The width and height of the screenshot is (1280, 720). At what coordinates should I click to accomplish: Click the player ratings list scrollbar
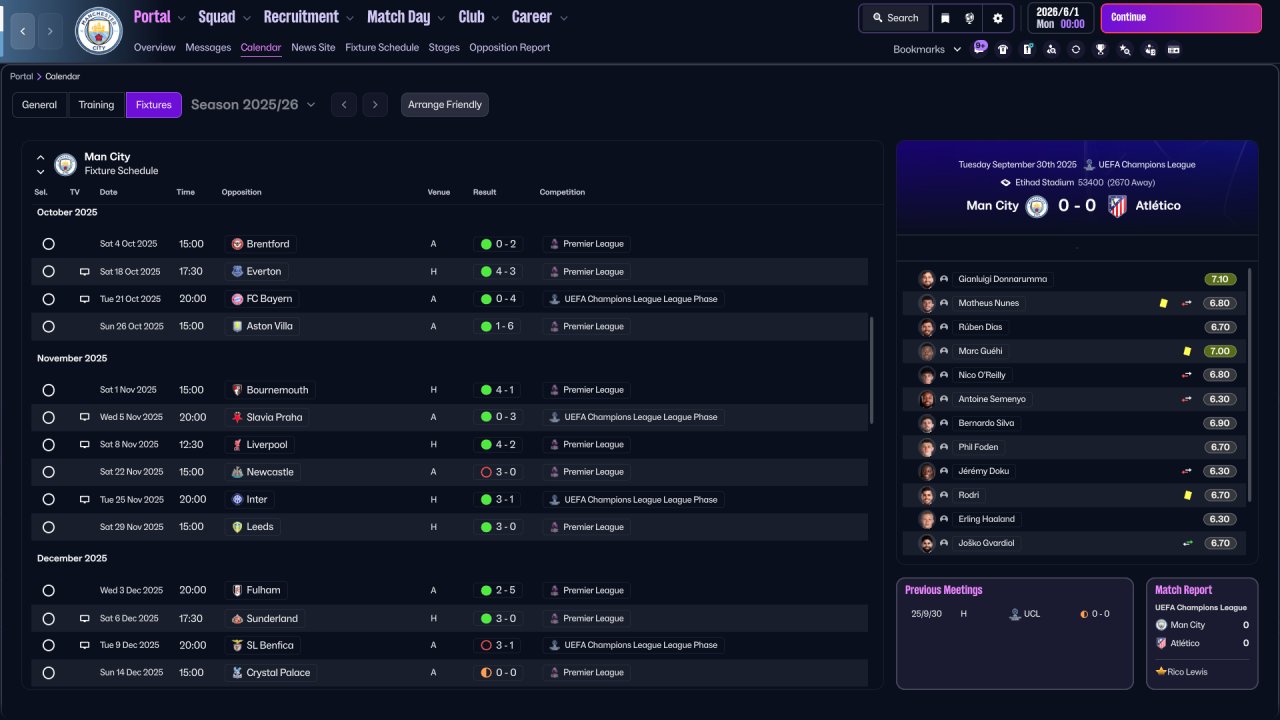point(1250,384)
